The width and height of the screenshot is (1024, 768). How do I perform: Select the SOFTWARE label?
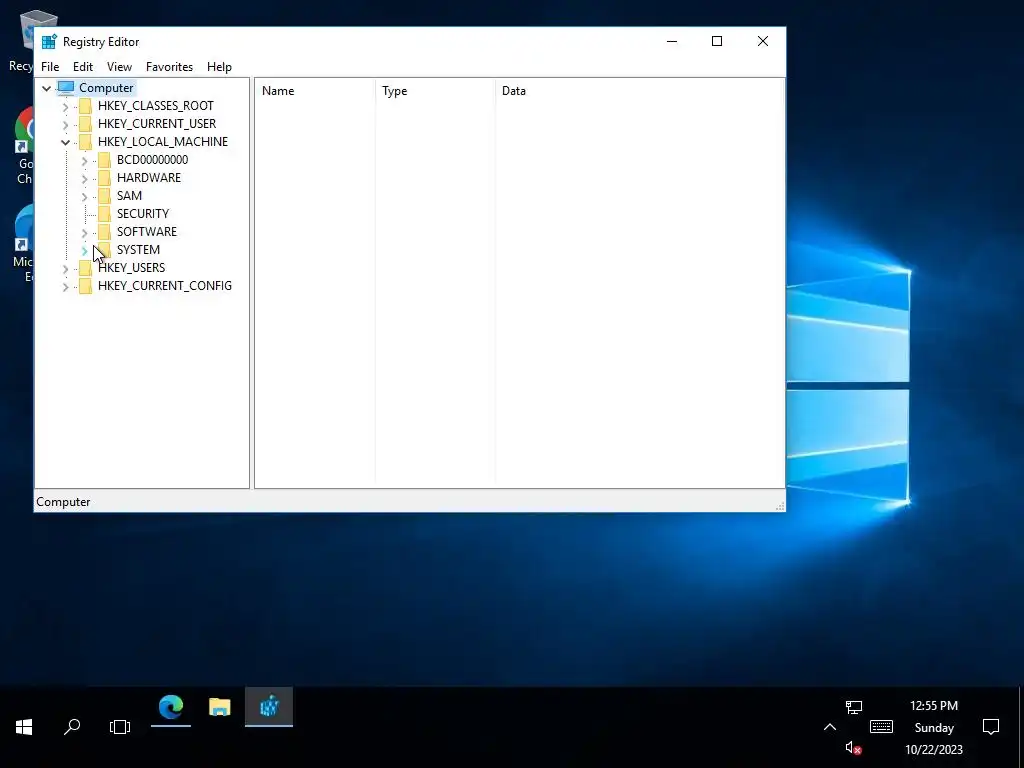[147, 231]
